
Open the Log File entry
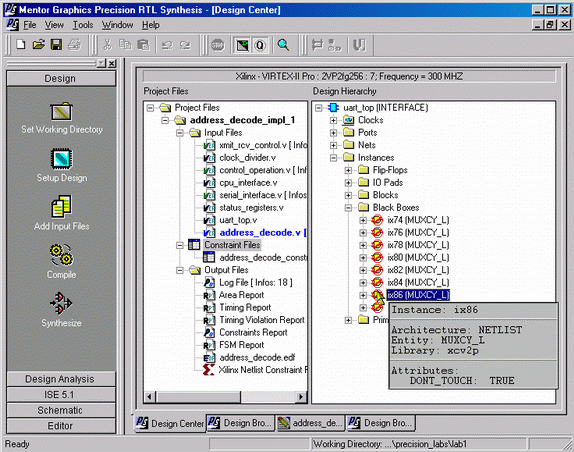point(256,283)
